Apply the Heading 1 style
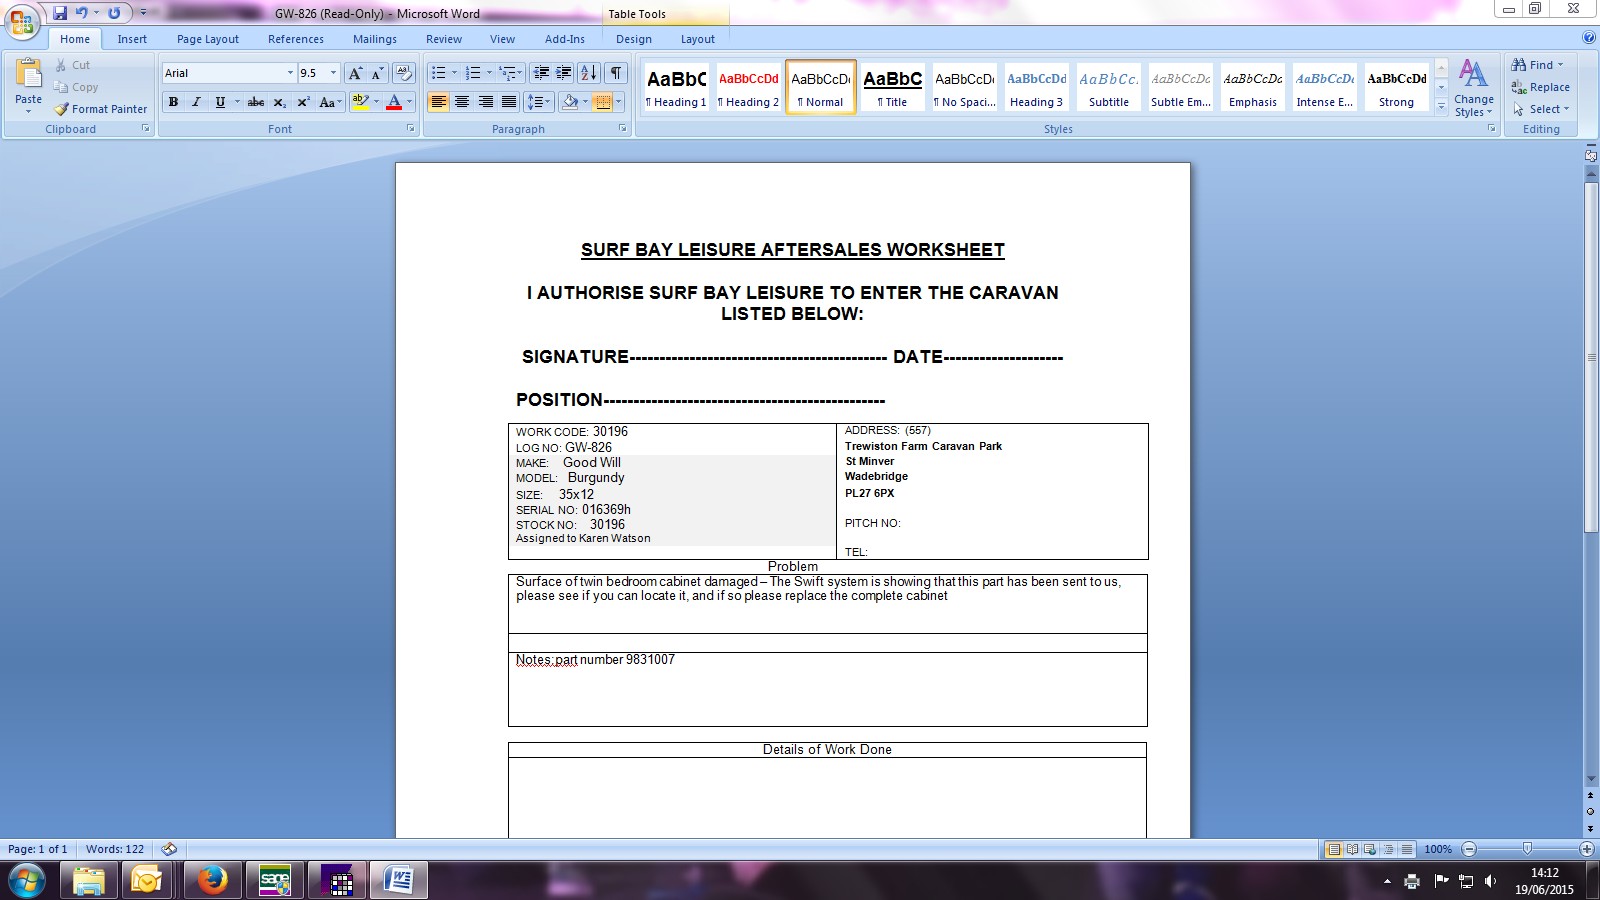The height and width of the screenshot is (900, 1600). click(x=676, y=87)
